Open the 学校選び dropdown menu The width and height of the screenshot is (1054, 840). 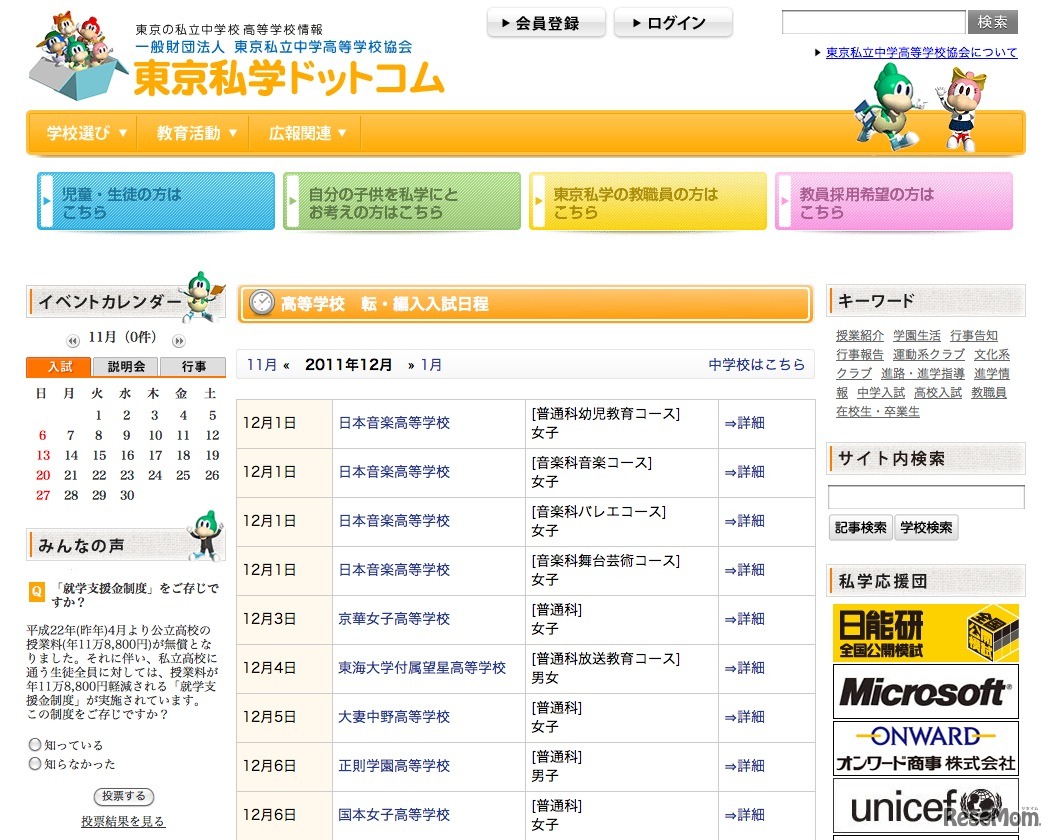[83, 131]
